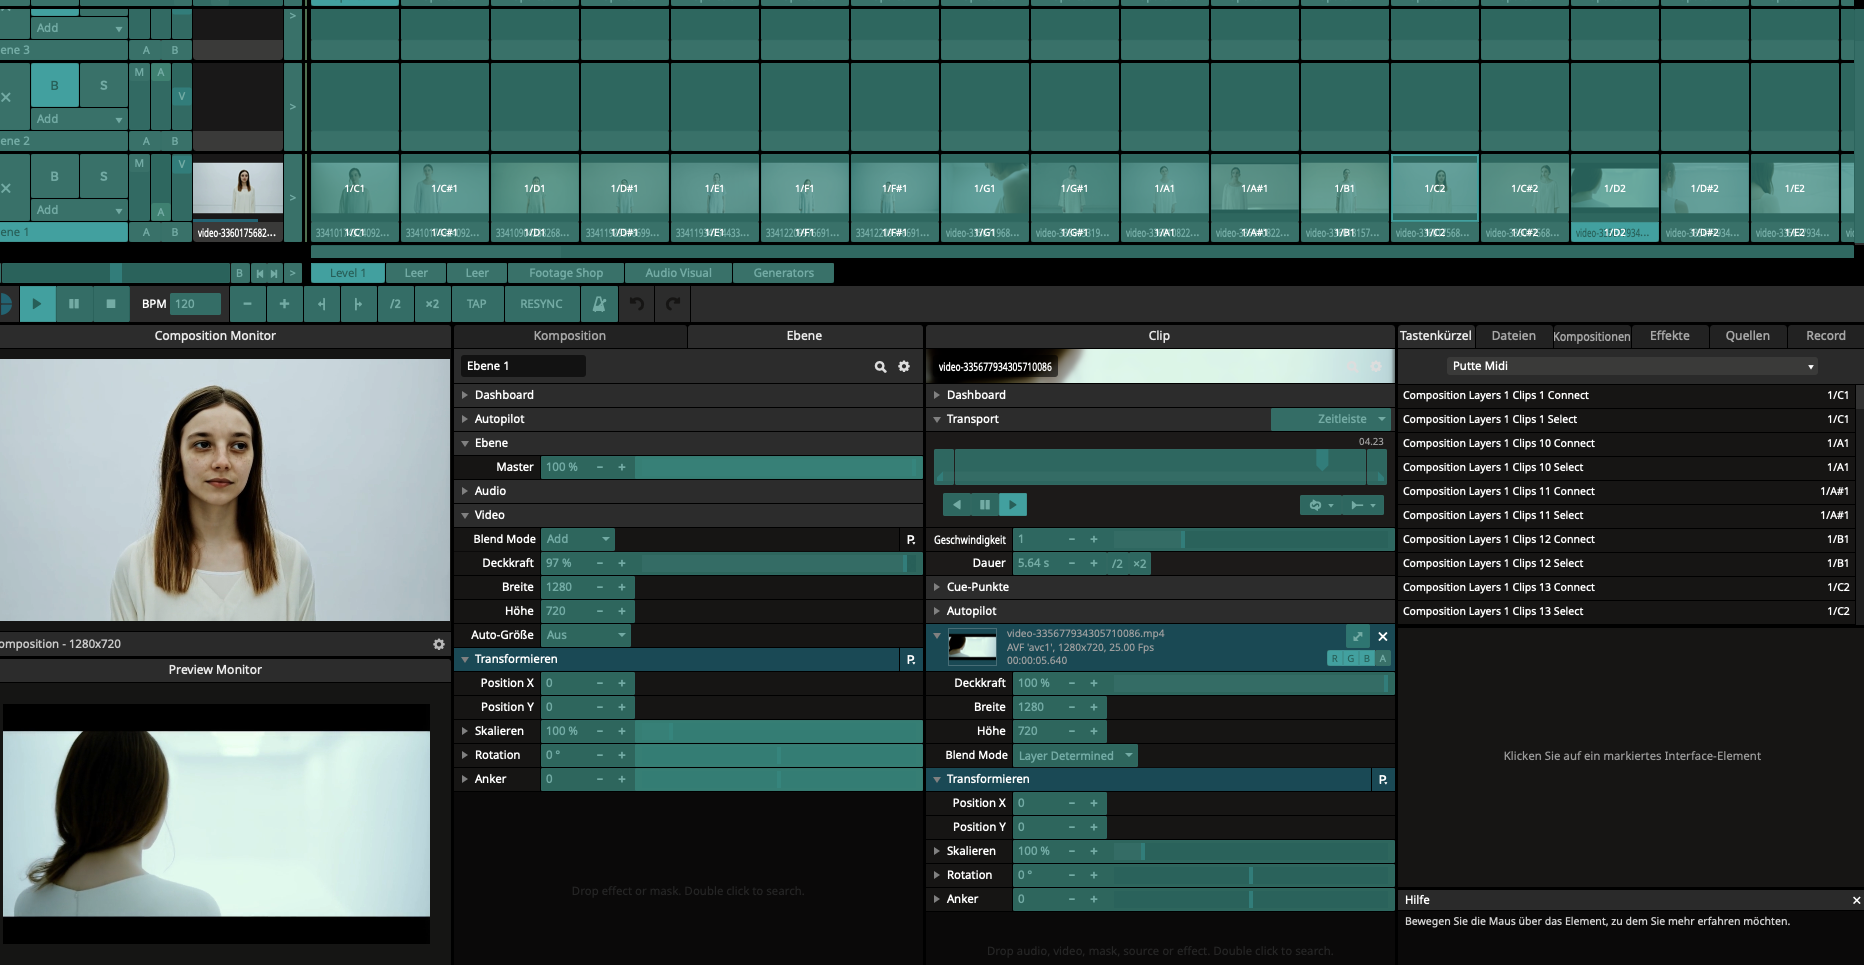Viewport: 1864px width, 965px height.
Task: Toggle the Solo (S) button on layer 1
Action: click(x=103, y=176)
